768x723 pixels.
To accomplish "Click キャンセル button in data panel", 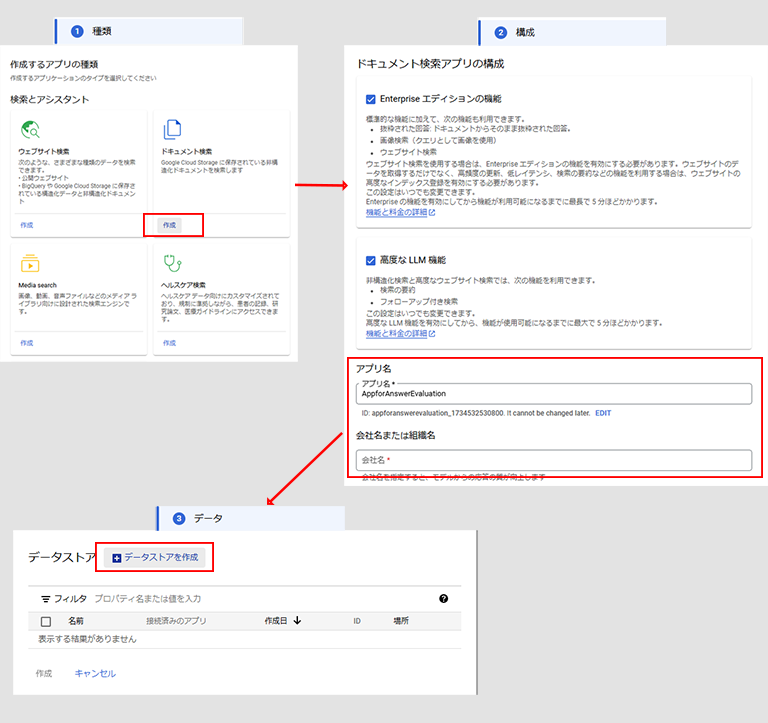I will 95,674.
